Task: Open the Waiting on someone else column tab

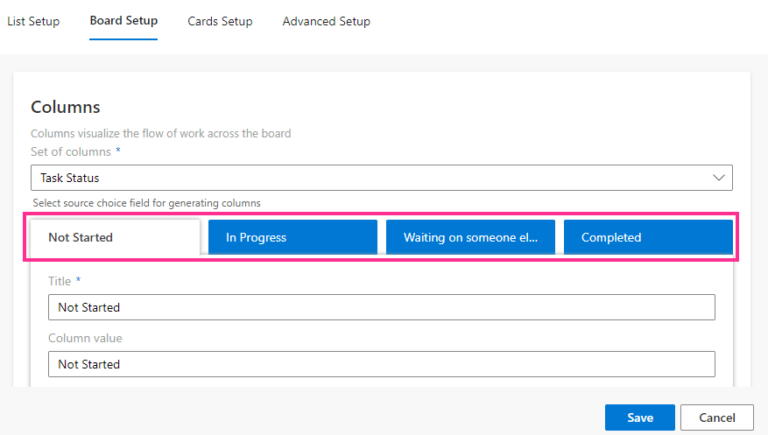Action: point(470,237)
